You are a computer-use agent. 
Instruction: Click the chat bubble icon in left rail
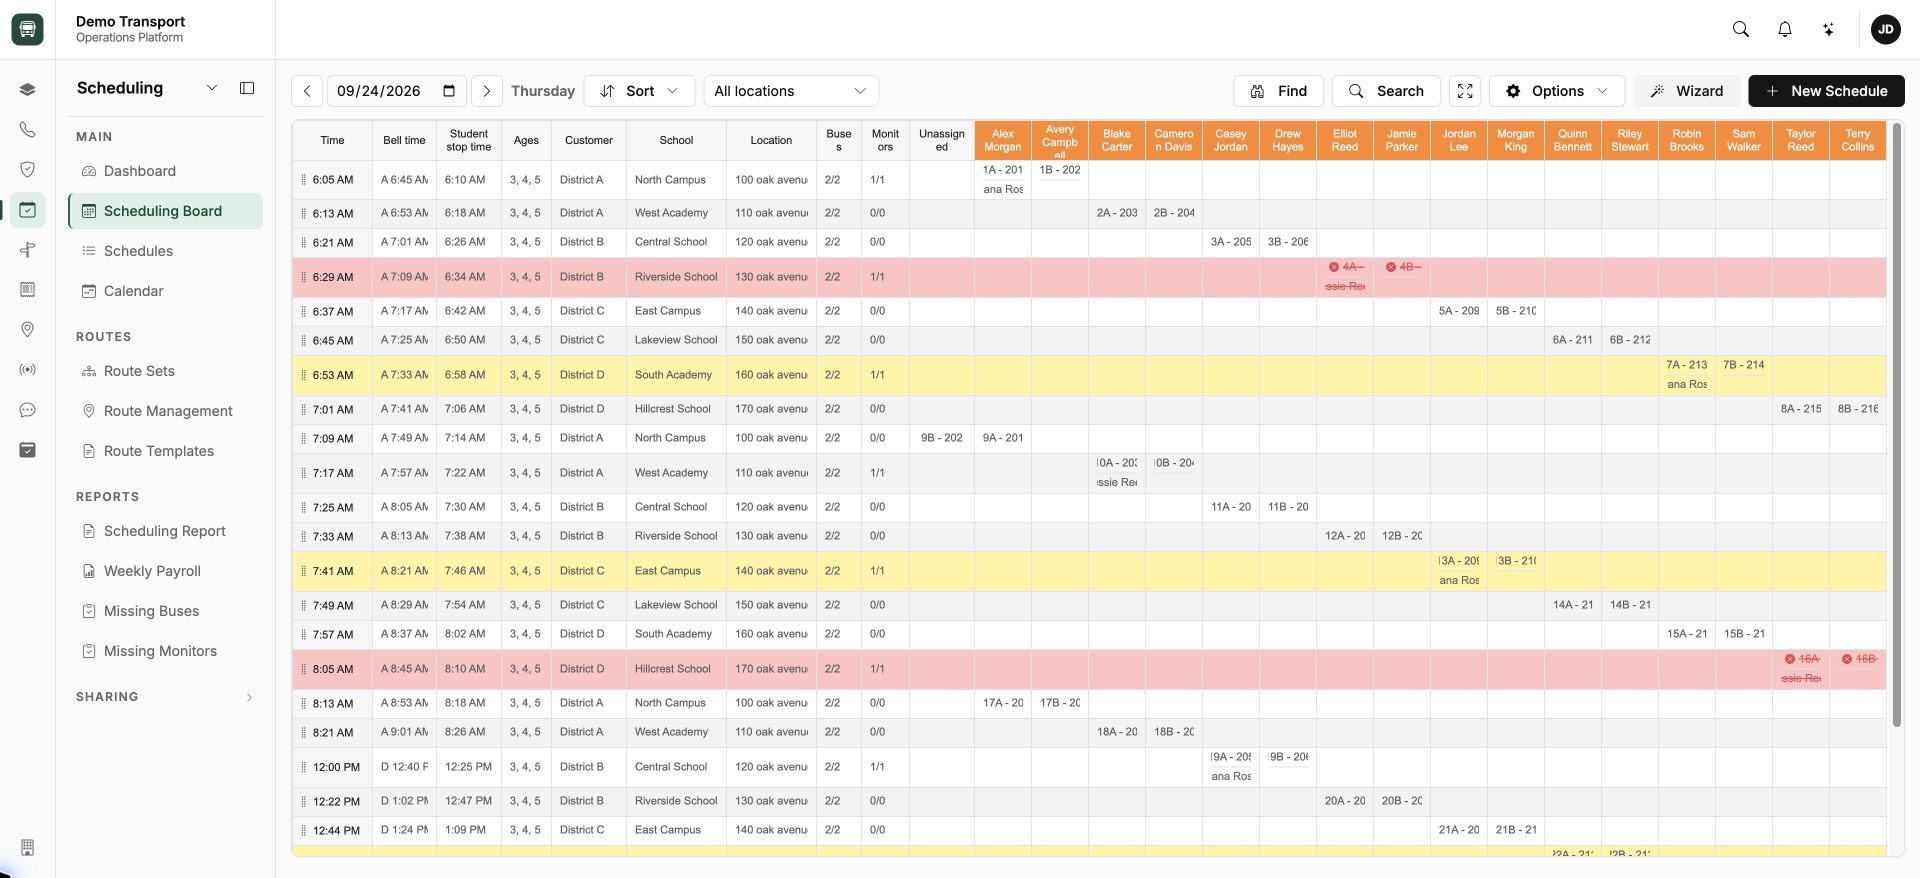[x=27, y=409]
